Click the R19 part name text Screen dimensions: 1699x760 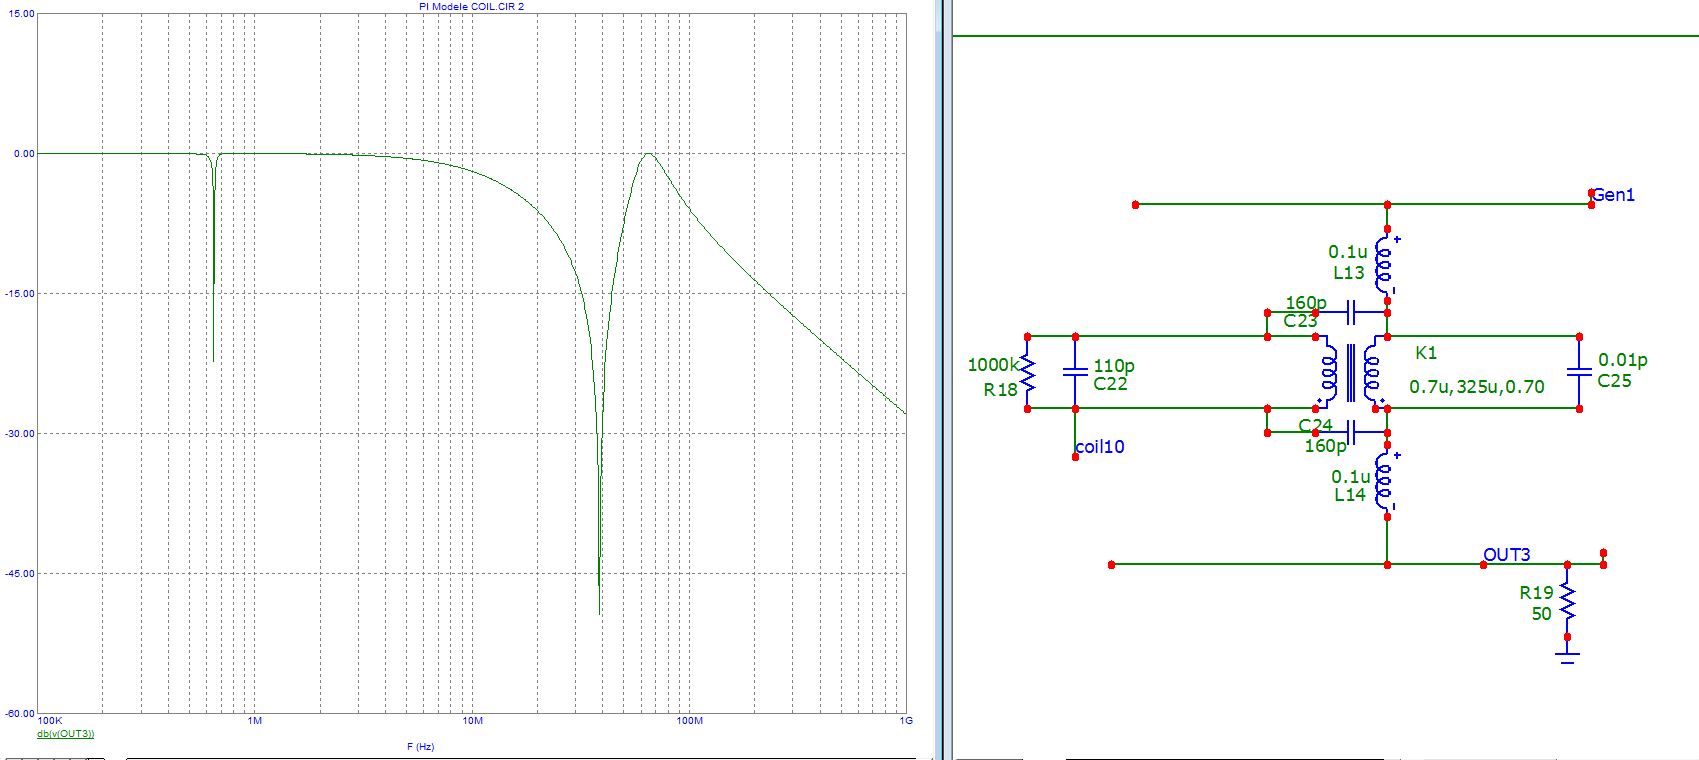1537,593
